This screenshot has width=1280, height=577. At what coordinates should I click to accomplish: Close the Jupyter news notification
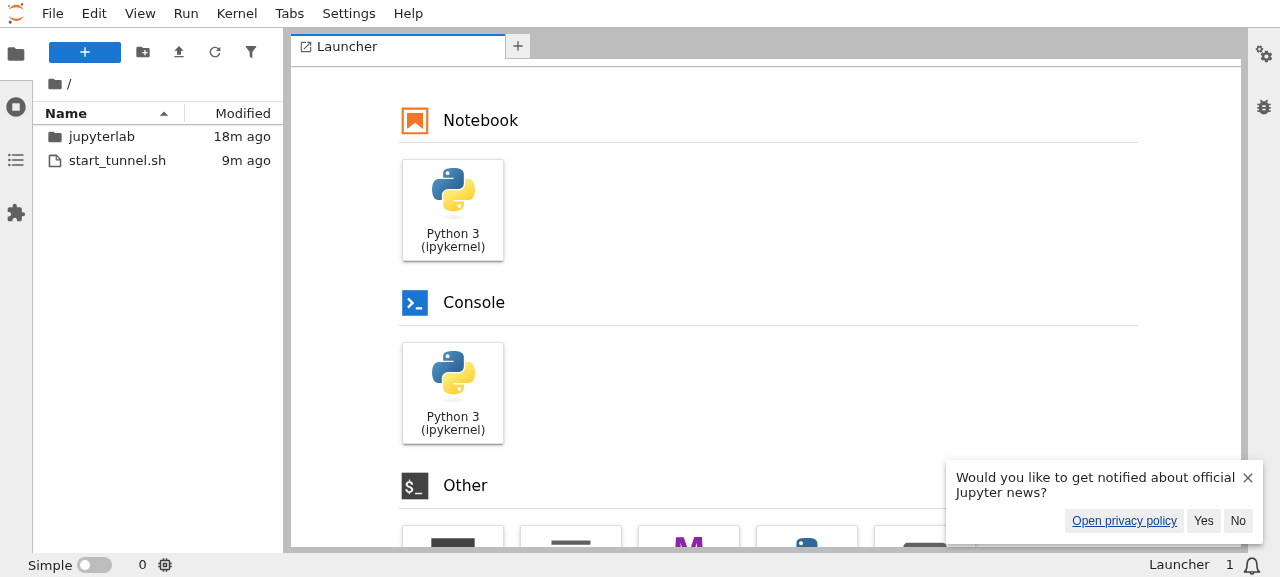click(1248, 478)
